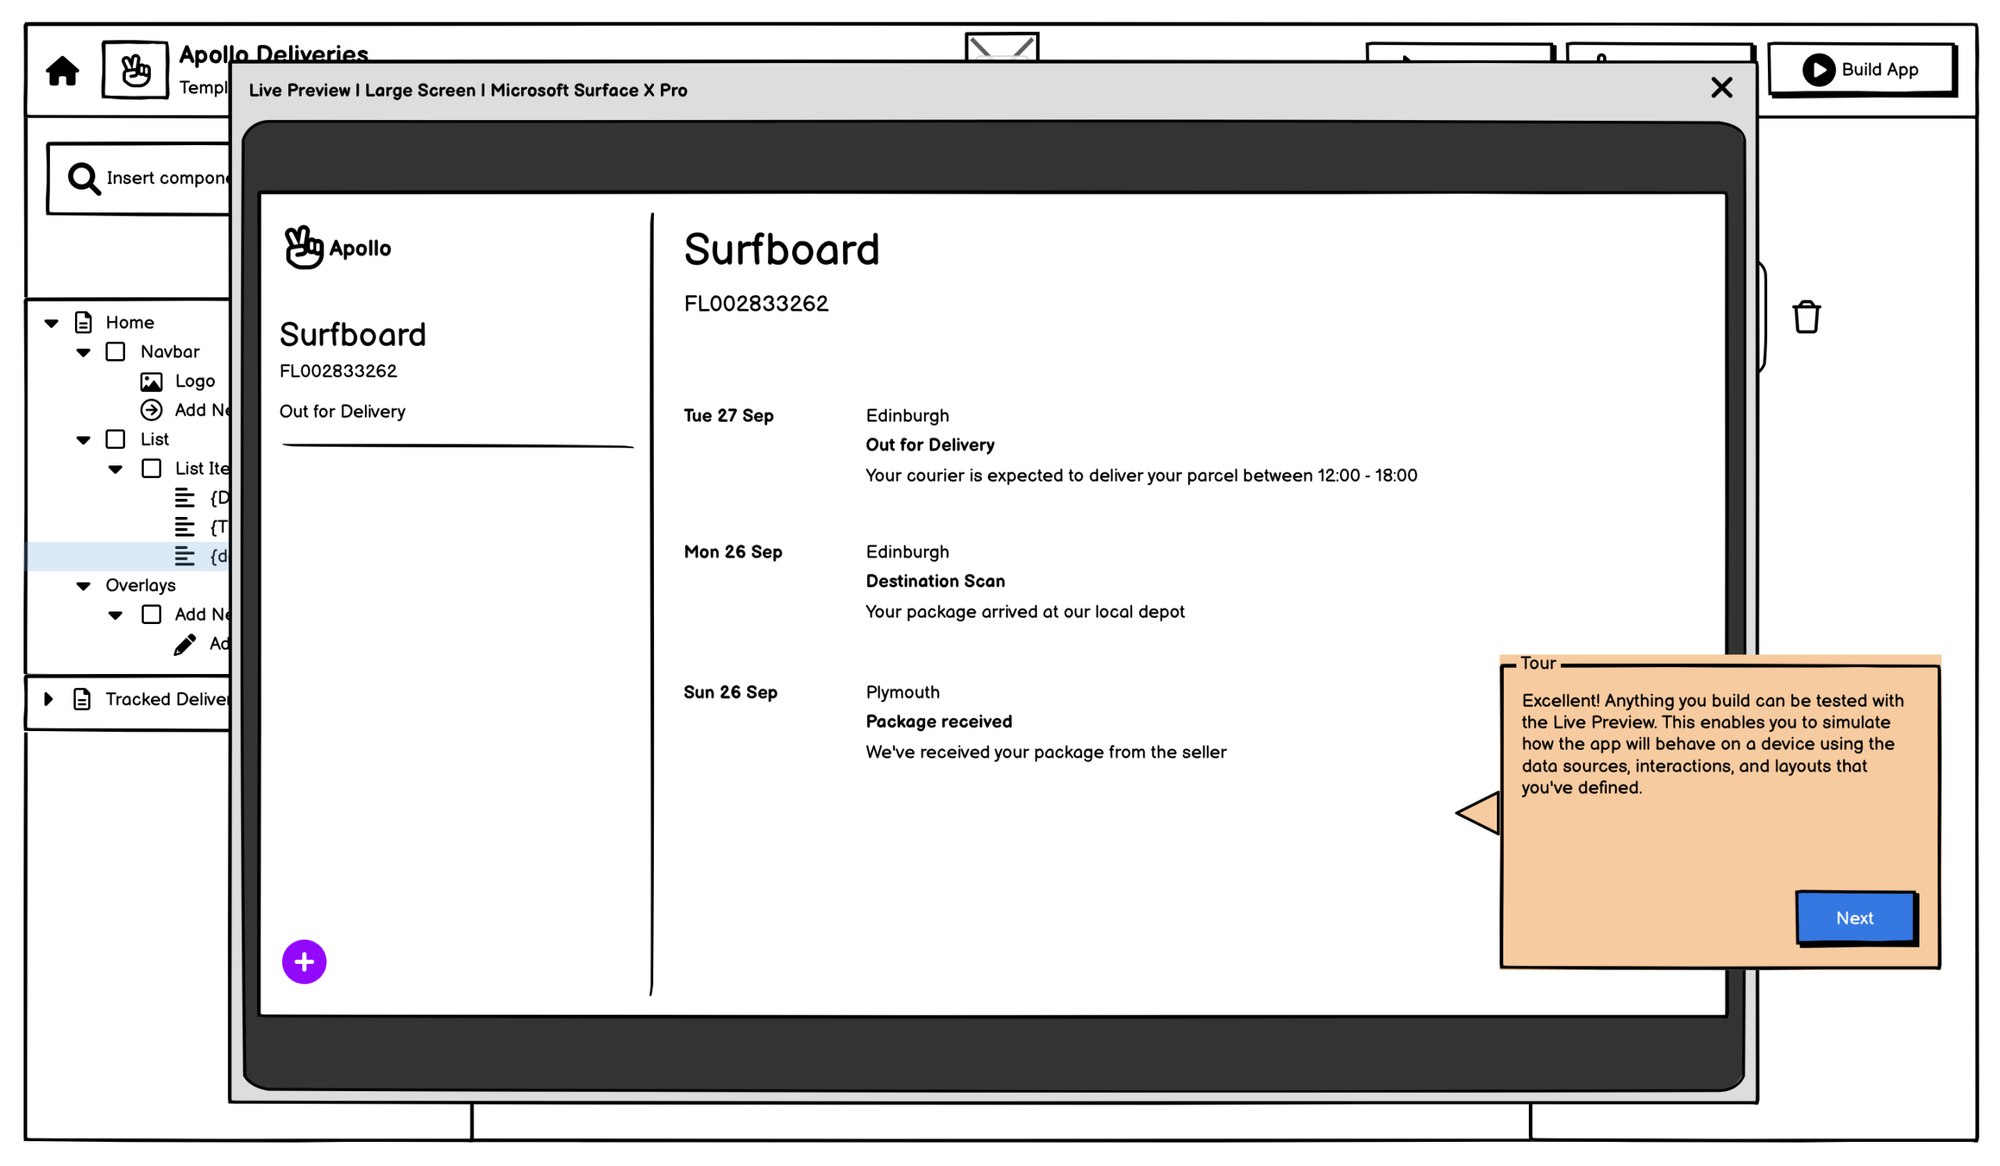The image size is (2000, 1166).
Task: Collapse the Home page tree node
Action: pyautogui.click(x=51, y=323)
